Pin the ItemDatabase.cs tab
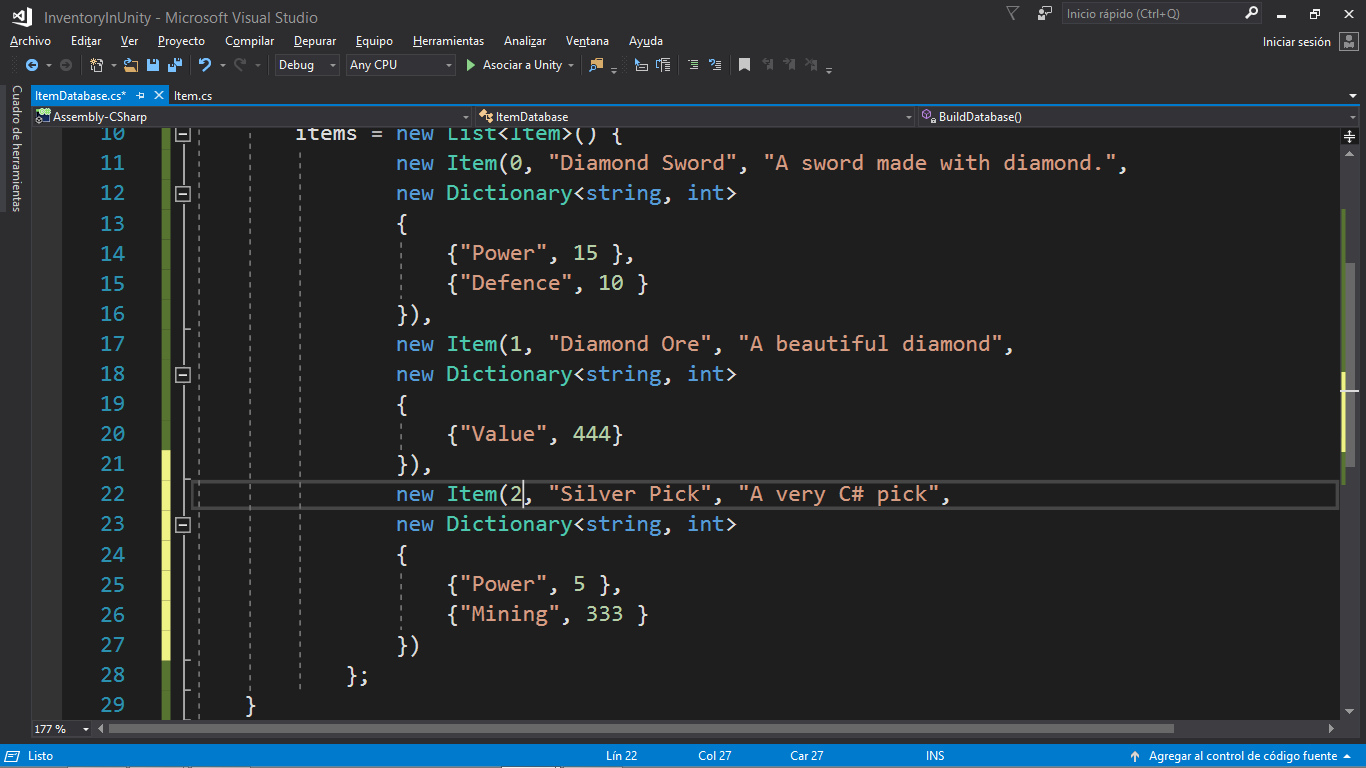This screenshot has width=1366, height=768. tap(141, 96)
